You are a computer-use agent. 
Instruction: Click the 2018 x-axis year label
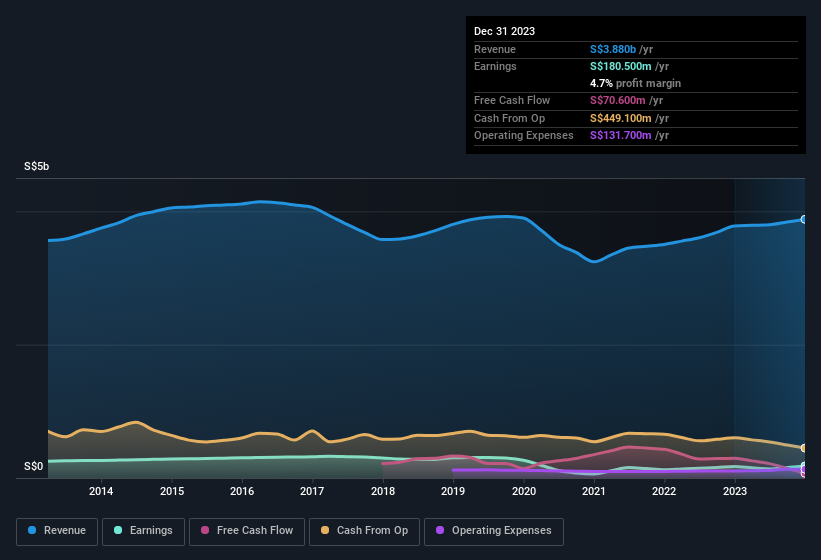click(383, 491)
